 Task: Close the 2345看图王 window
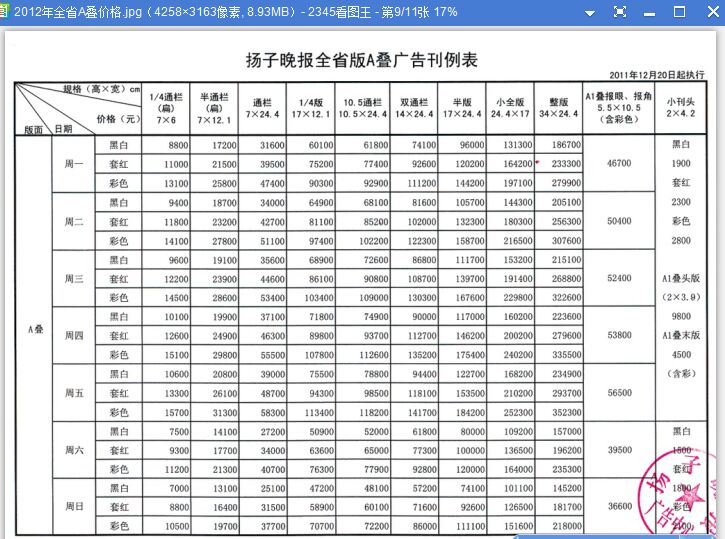(713, 12)
